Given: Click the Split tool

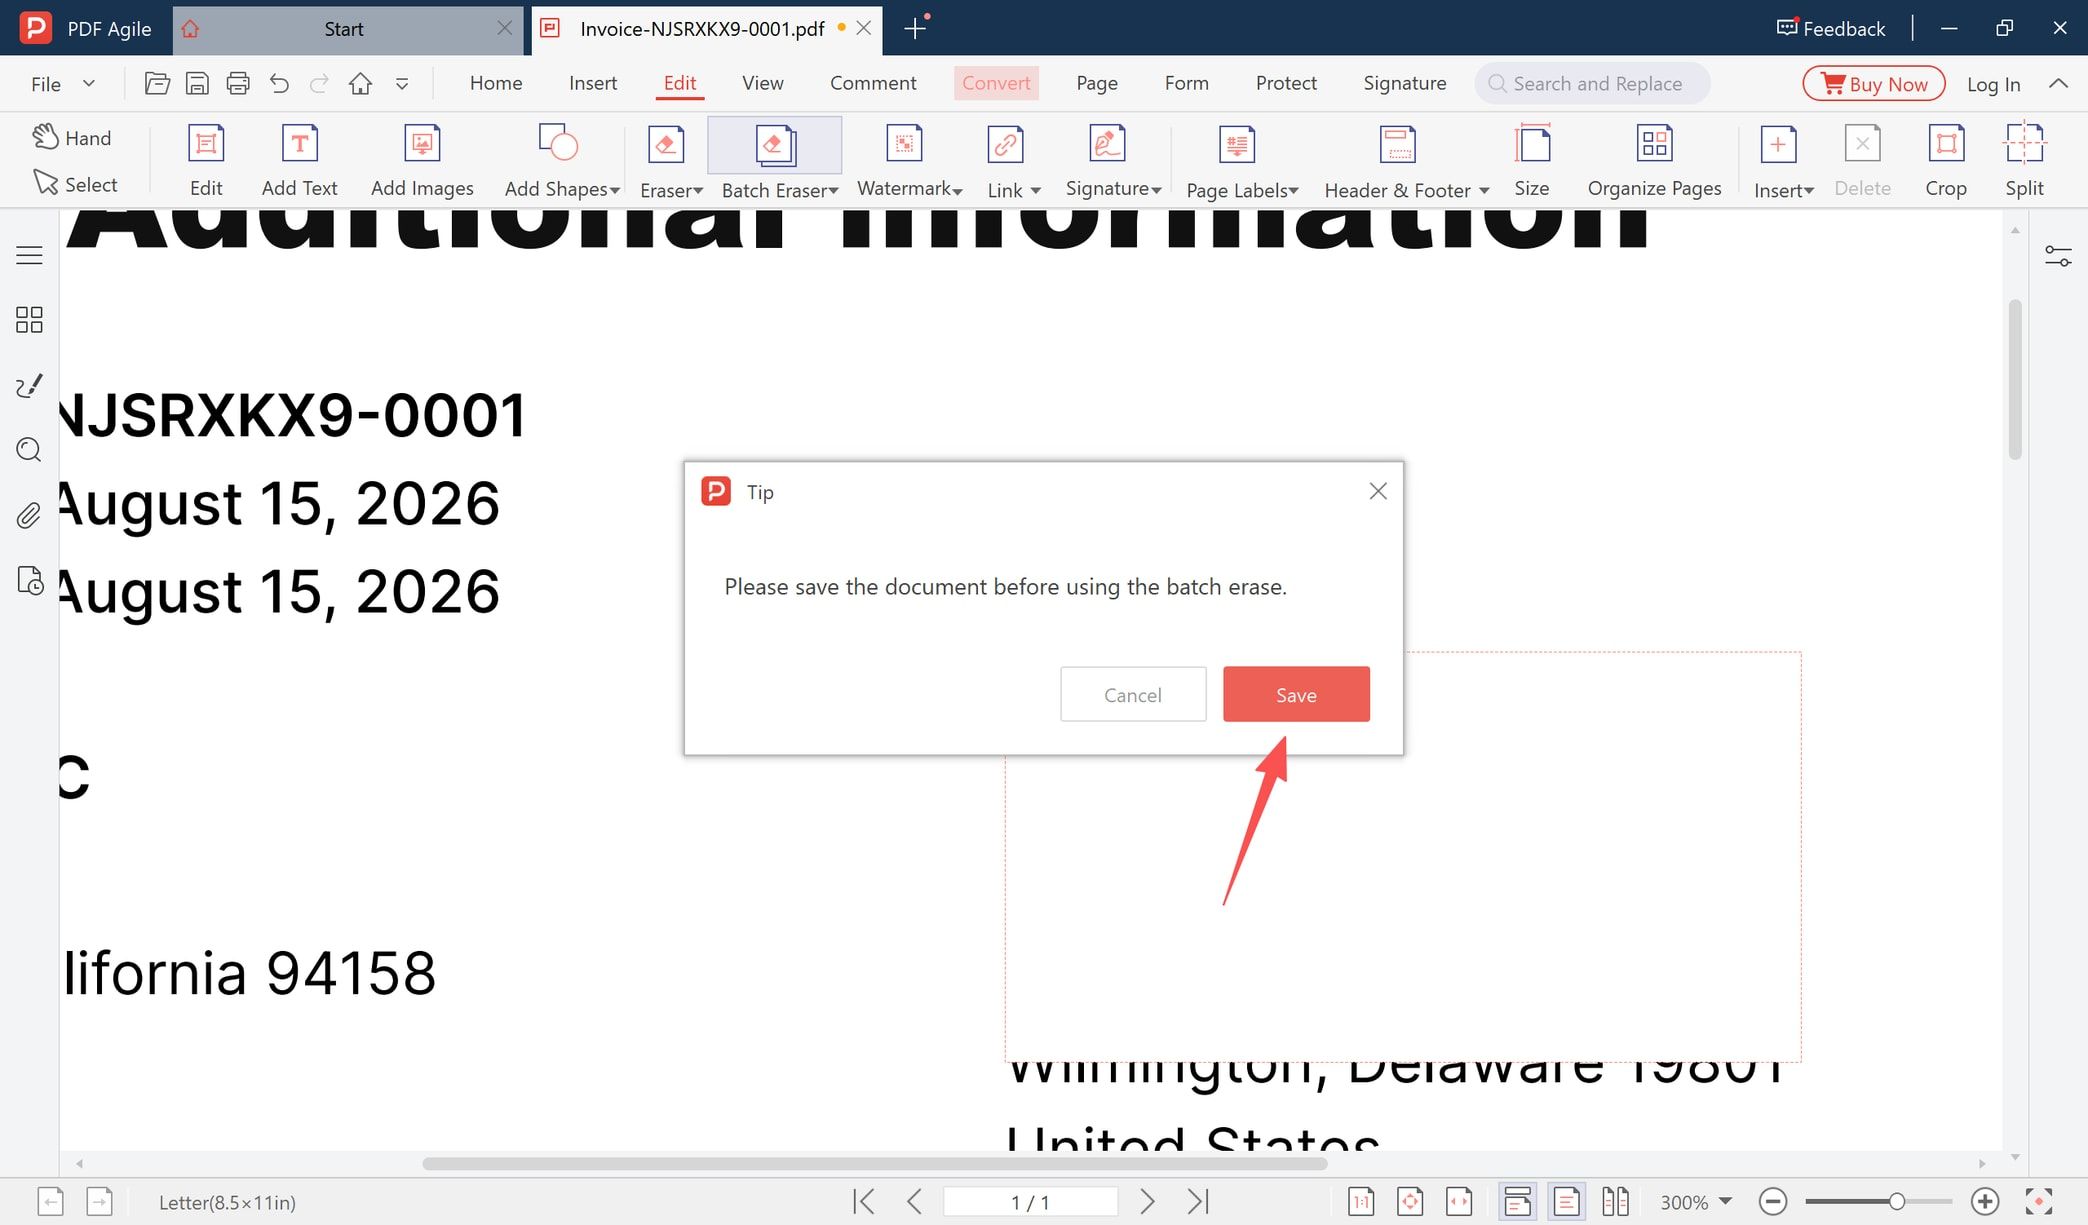Looking at the screenshot, I should (x=2024, y=160).
